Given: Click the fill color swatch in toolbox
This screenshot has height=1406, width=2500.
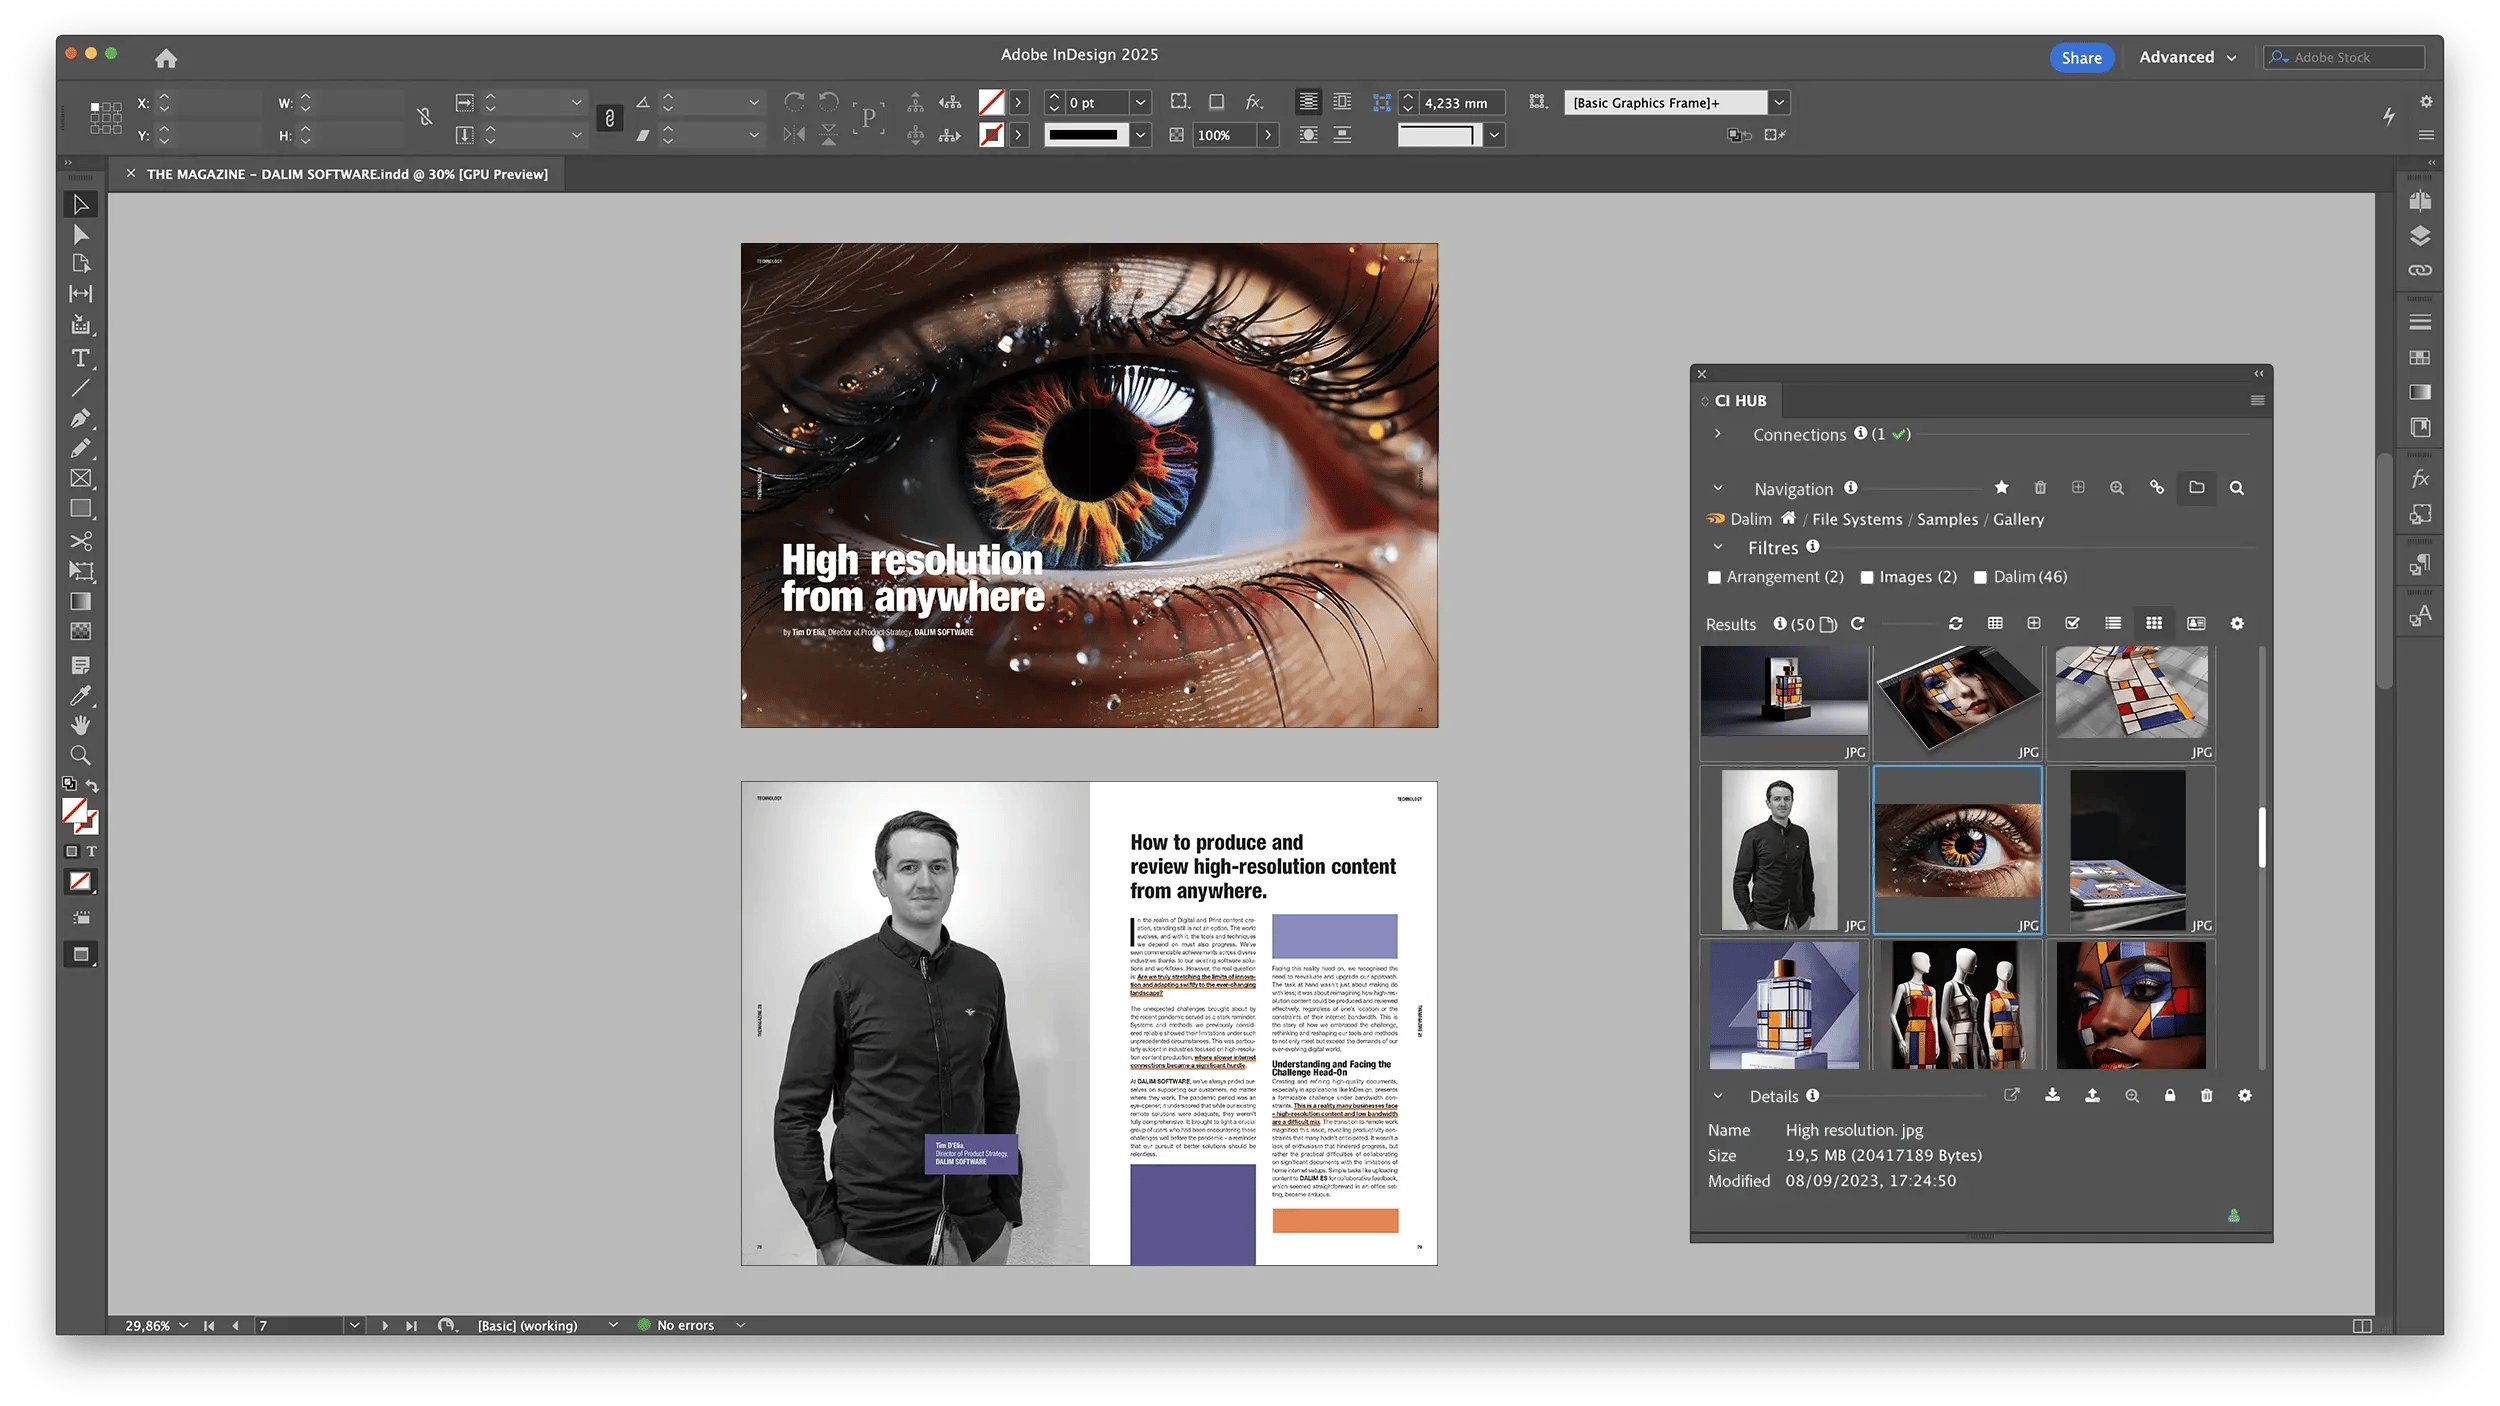Looking at the screenshot, I should tap(75, 812).
